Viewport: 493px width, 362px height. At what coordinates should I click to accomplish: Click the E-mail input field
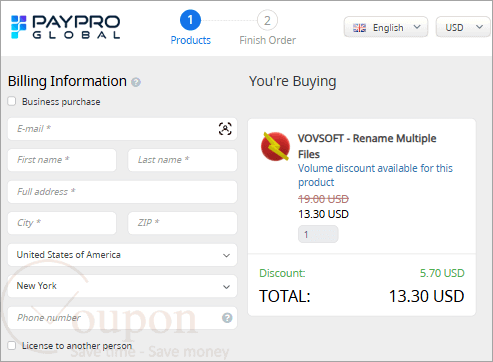pos(122,129)
